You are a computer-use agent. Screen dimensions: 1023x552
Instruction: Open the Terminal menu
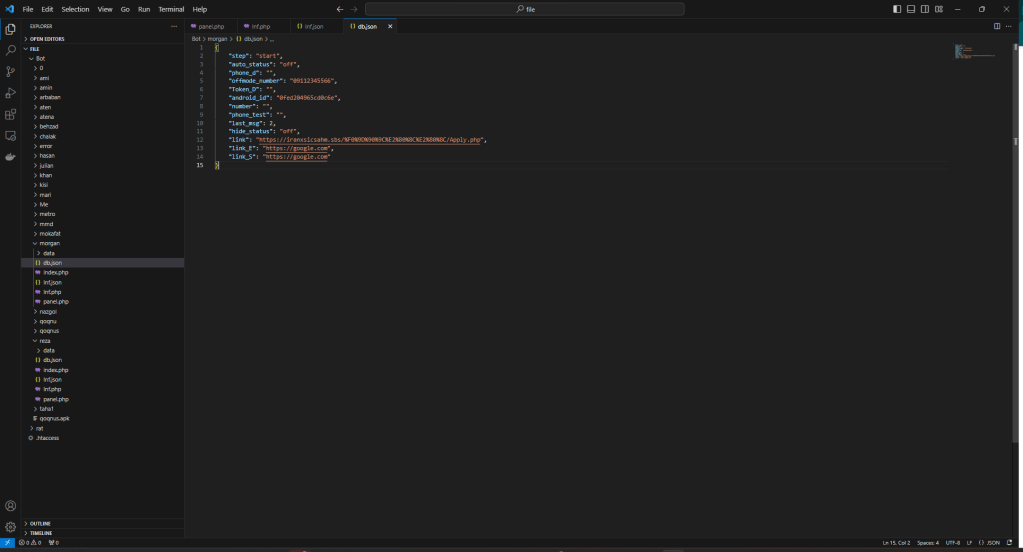tap(171, 9)
